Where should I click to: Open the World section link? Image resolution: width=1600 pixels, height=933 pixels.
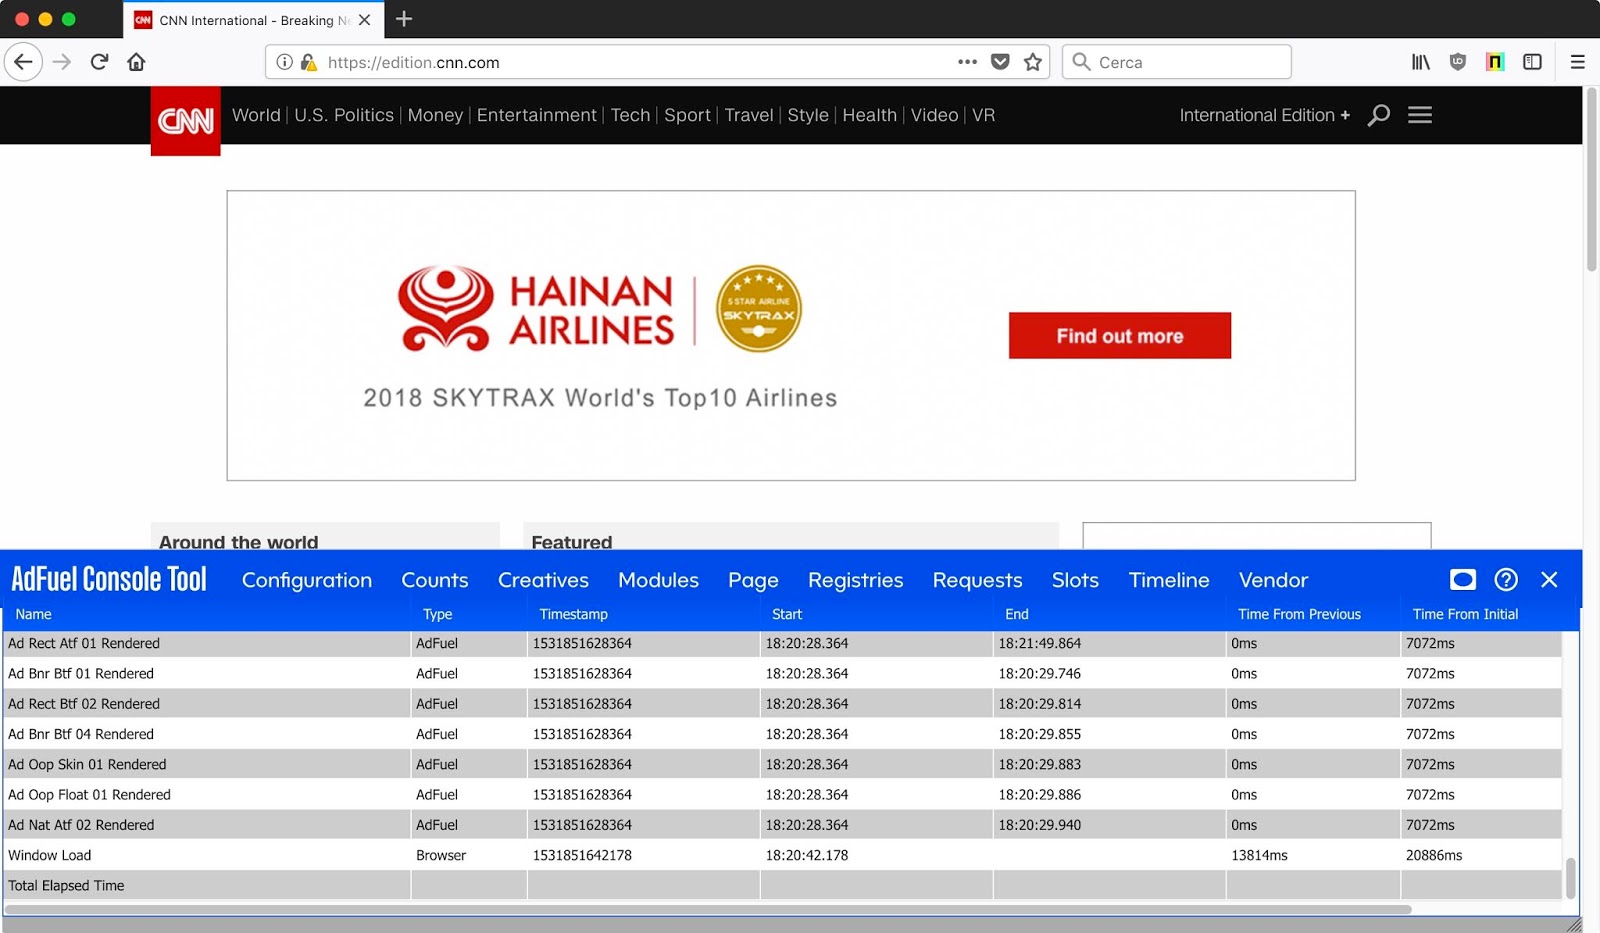click(256, 115)
